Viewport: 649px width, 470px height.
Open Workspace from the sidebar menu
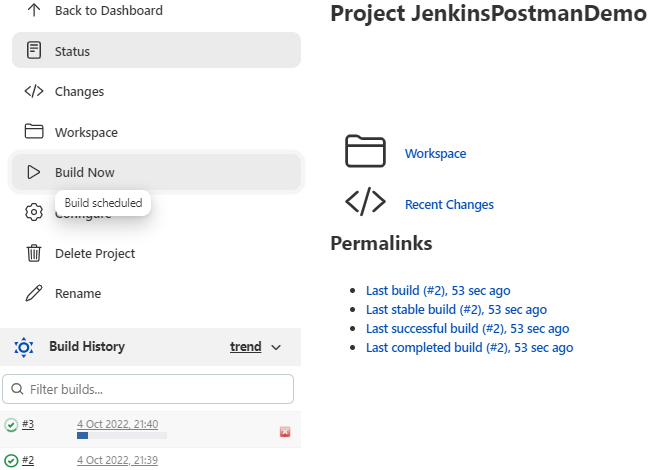click(87, 132)
